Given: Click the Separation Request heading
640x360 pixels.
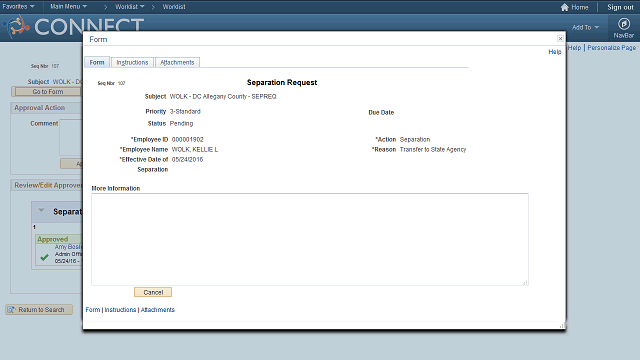Looking at the screenshot, I should (282, 82).
